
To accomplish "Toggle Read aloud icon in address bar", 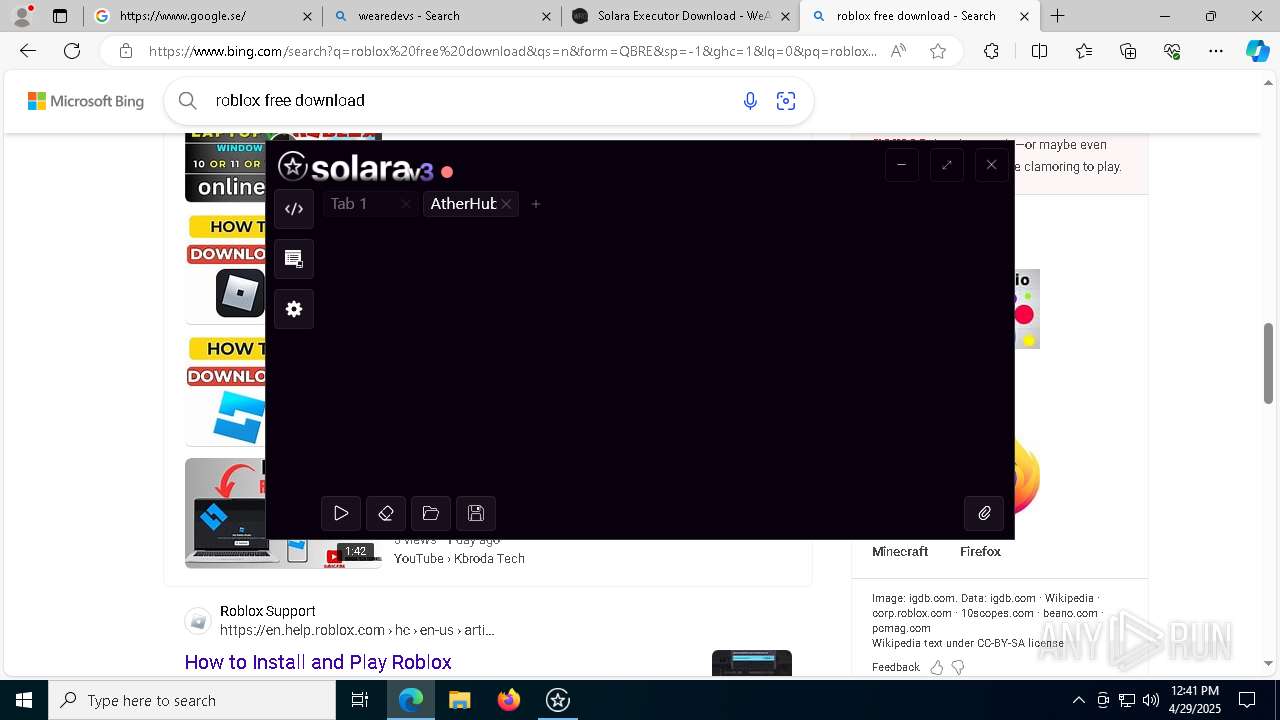I will pos(898,51).
